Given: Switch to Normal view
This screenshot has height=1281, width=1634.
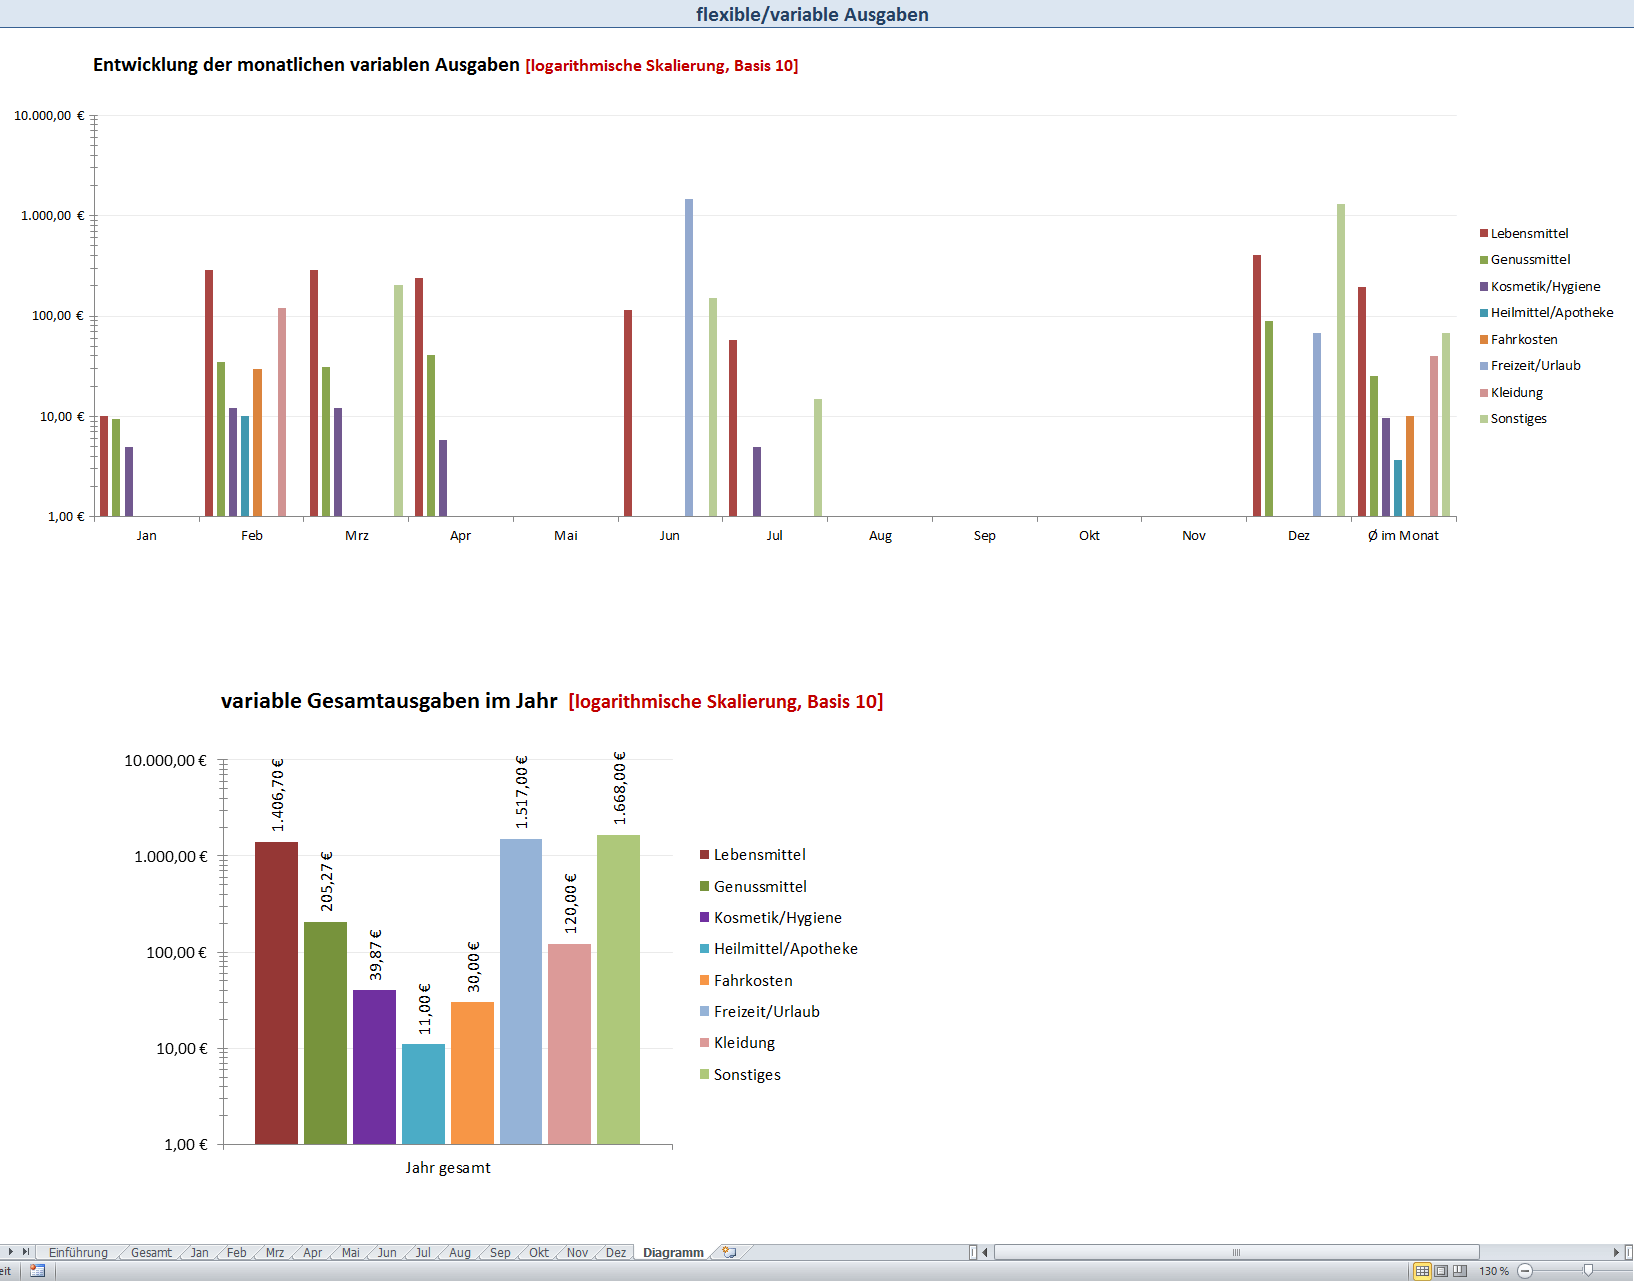Looking at the screenshot, I should coord(1422,1271).
